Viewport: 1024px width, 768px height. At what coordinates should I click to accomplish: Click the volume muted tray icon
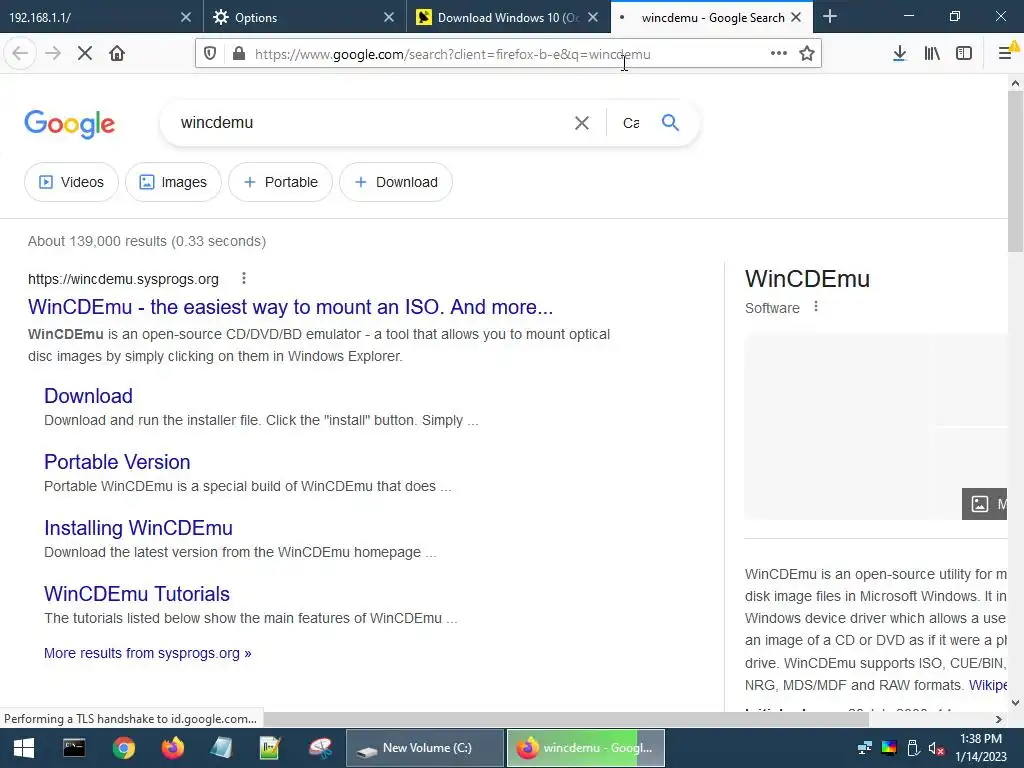click(936, 748)
